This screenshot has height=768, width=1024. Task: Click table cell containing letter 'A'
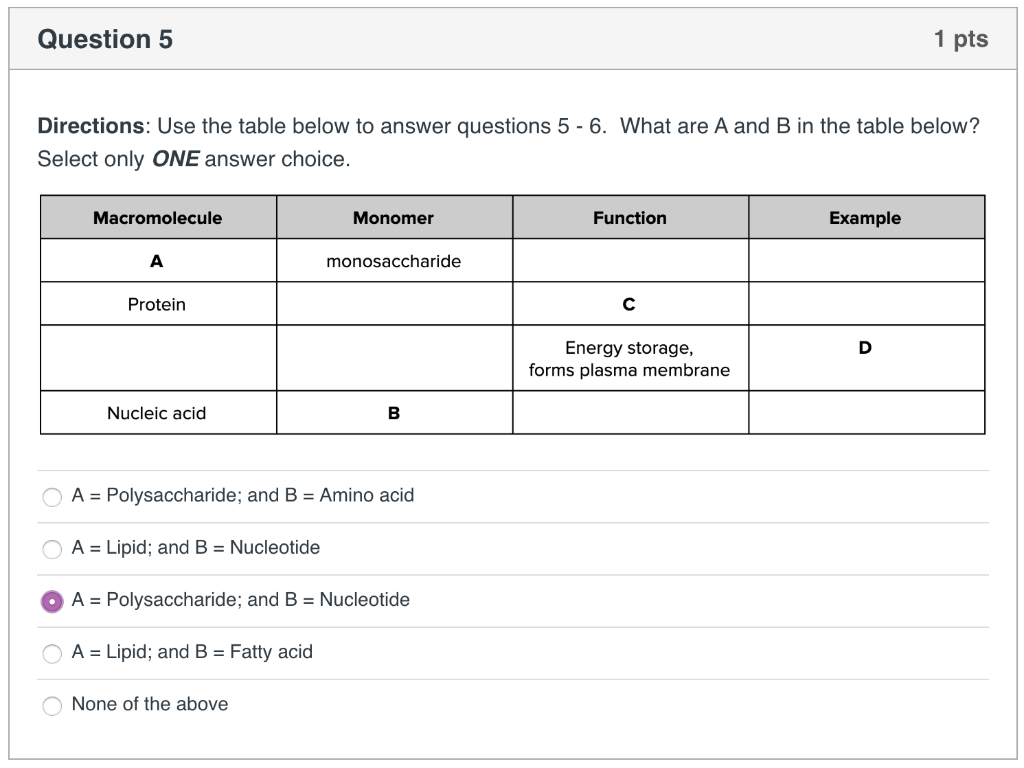[157, 260]
